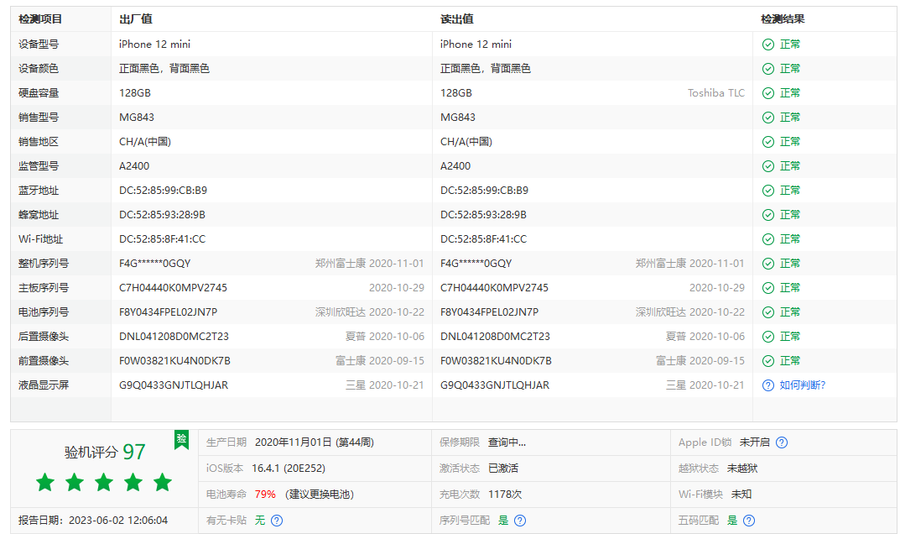This screenshot has width=900, height=534.
Task: Open the help icon beside 序列号匹配 是
Action: [x=520, y=520]
